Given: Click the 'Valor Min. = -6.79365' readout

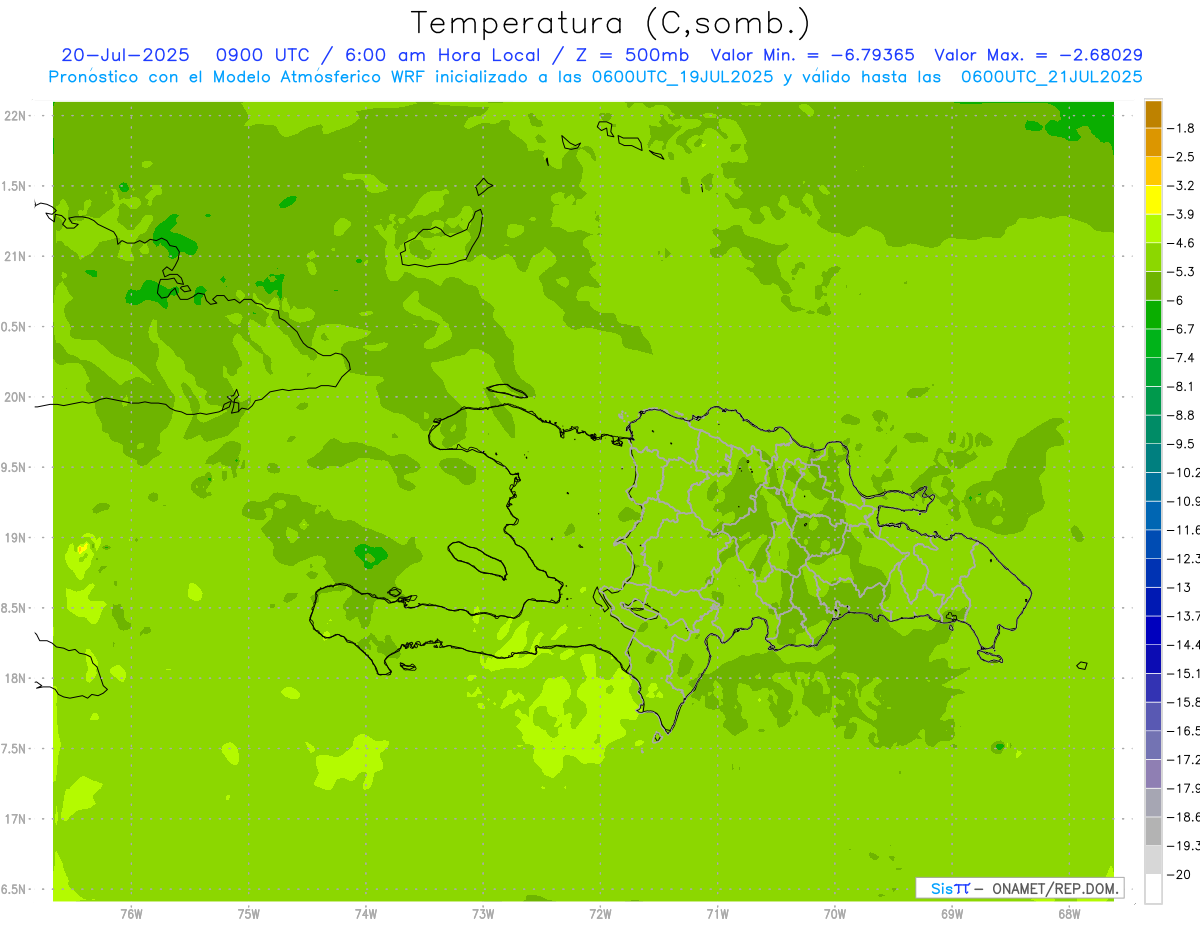Looking at the screenshot, I should pyautogui.click(x=812, y=55).
